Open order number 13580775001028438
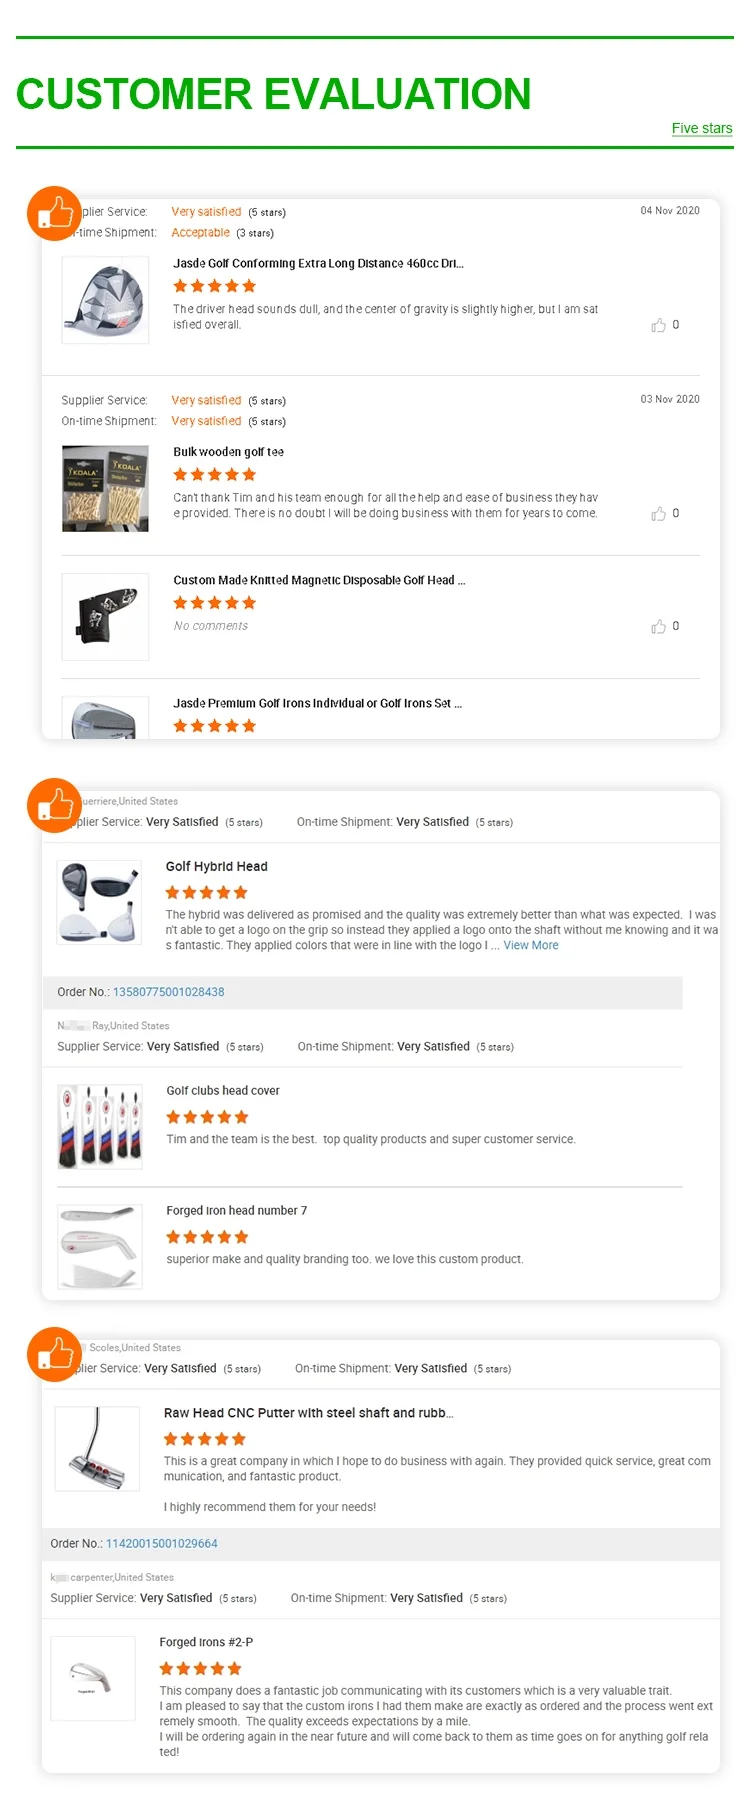This screenshot has width=750, height=1795. [168, 992]
